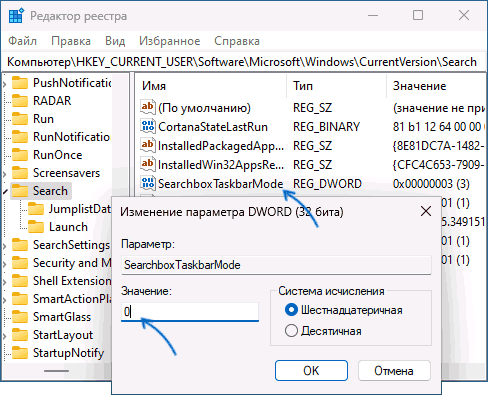
Task: Click the InstalledPackagedApp string value icon
Action: (x=148, y=145)
